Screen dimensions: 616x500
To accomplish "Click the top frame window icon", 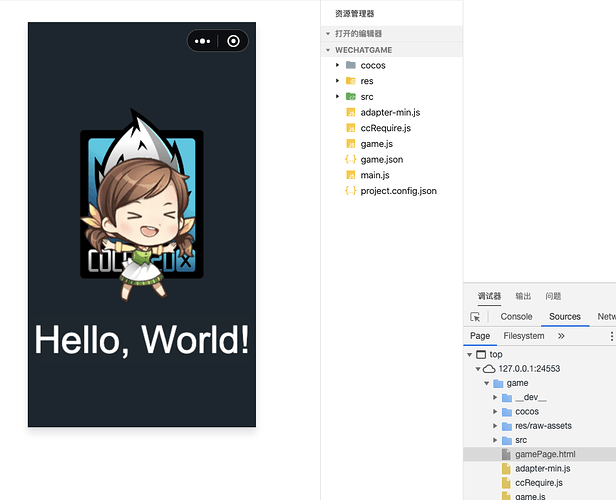I will pos(481,355).
